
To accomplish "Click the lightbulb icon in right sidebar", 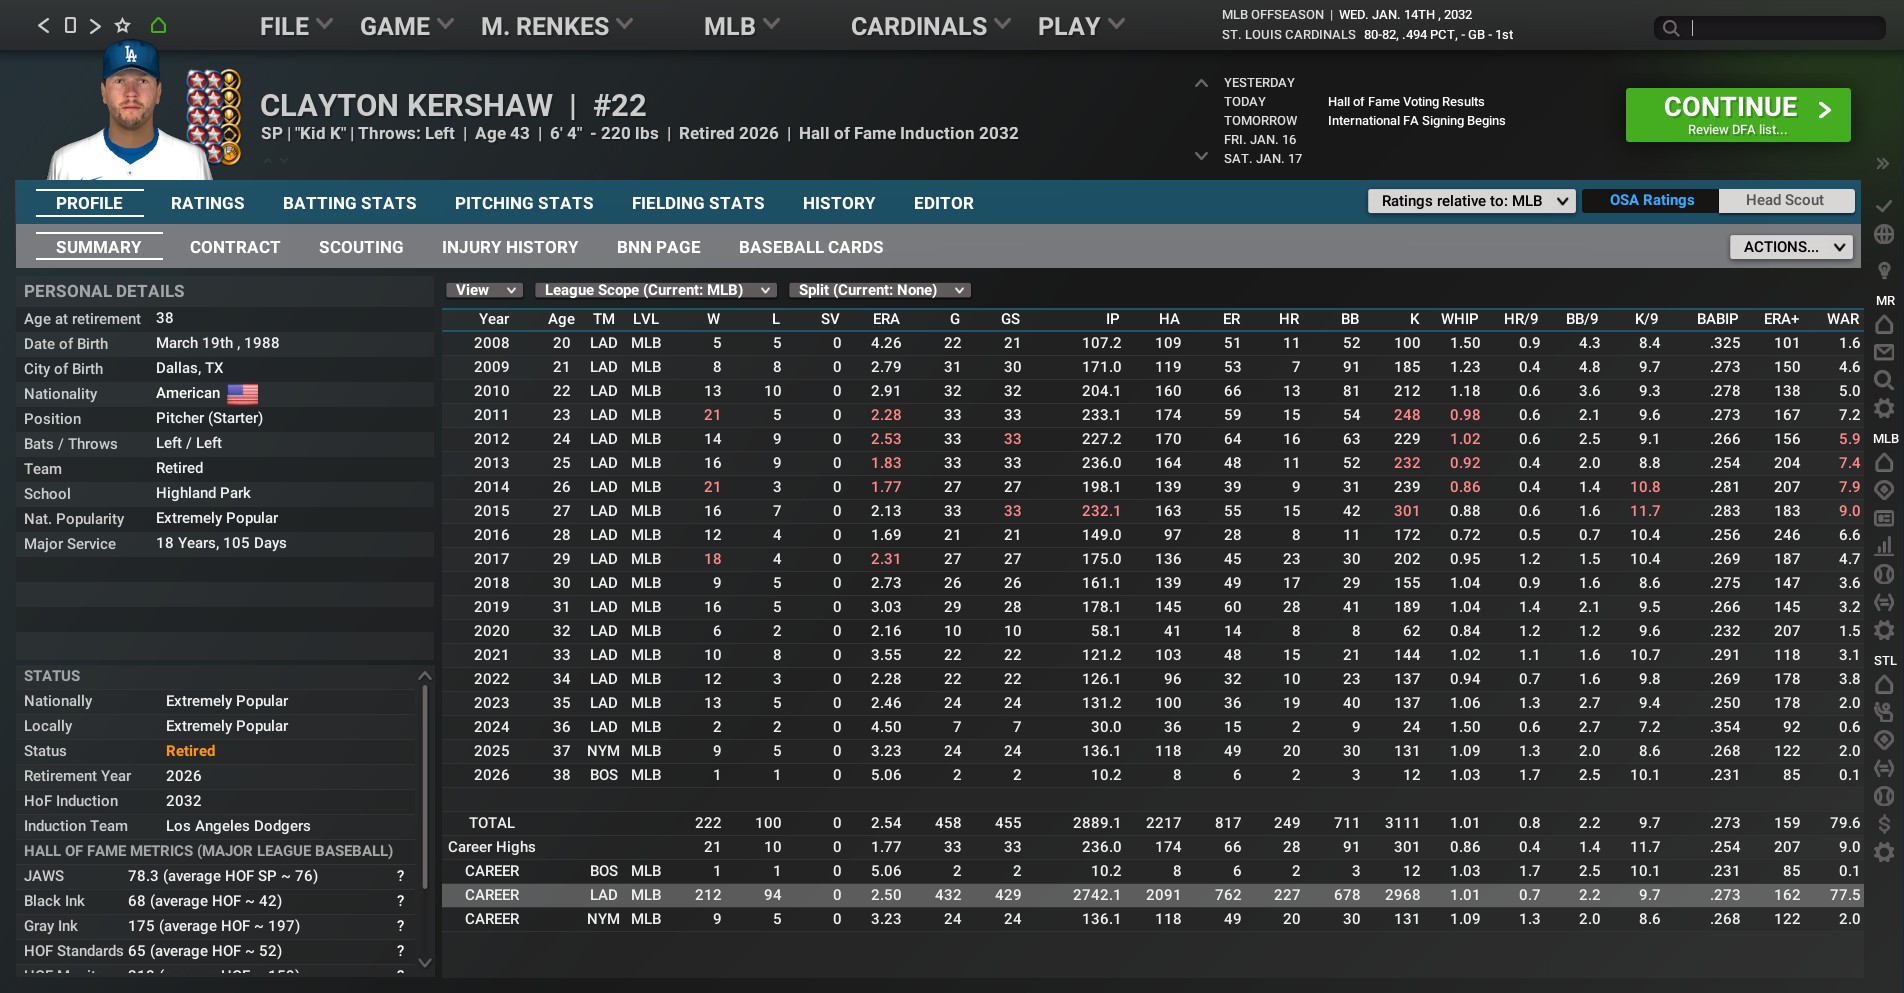I will click(1884, 271).
